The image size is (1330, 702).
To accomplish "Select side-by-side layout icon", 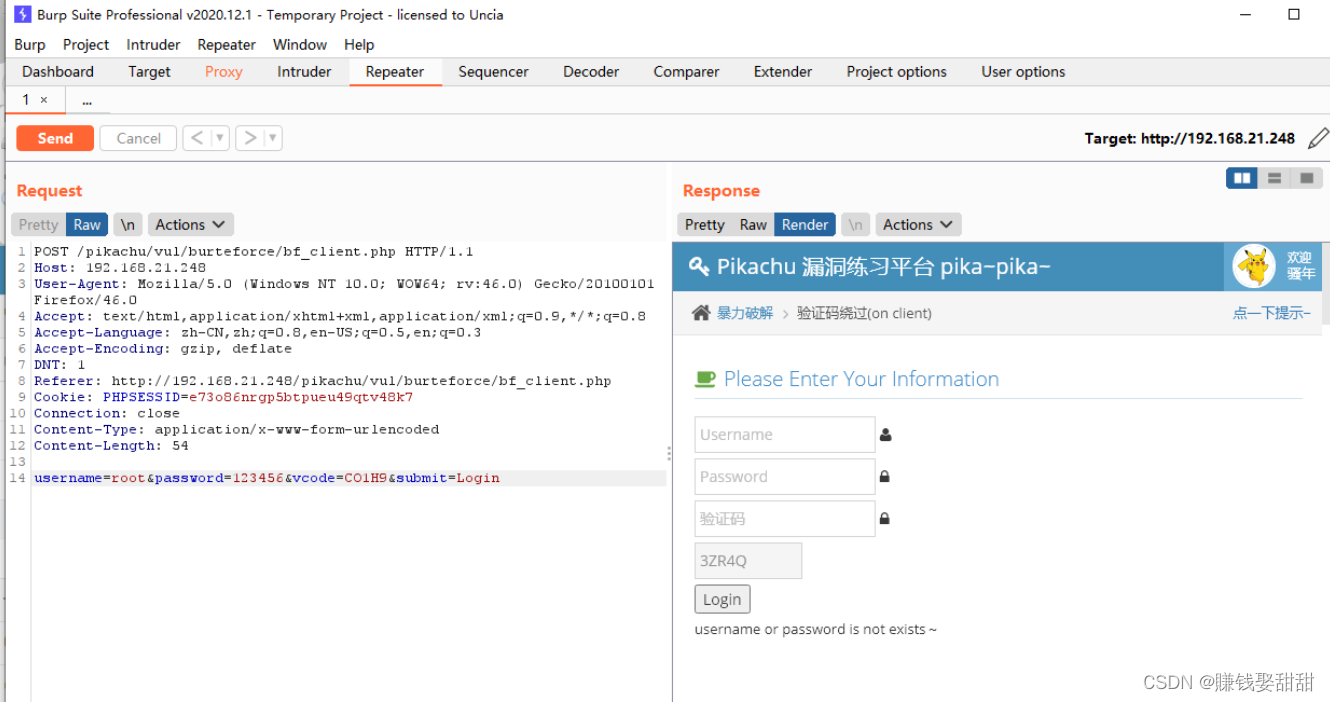I will [1242, 178].
